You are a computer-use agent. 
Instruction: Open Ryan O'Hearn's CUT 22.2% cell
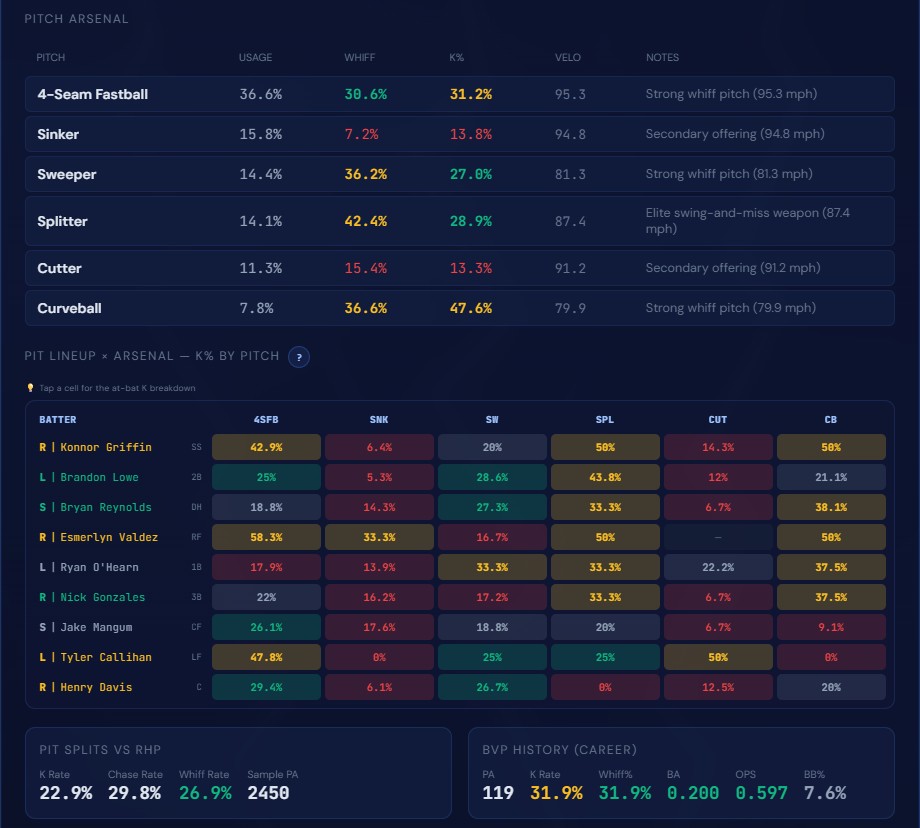718,567
